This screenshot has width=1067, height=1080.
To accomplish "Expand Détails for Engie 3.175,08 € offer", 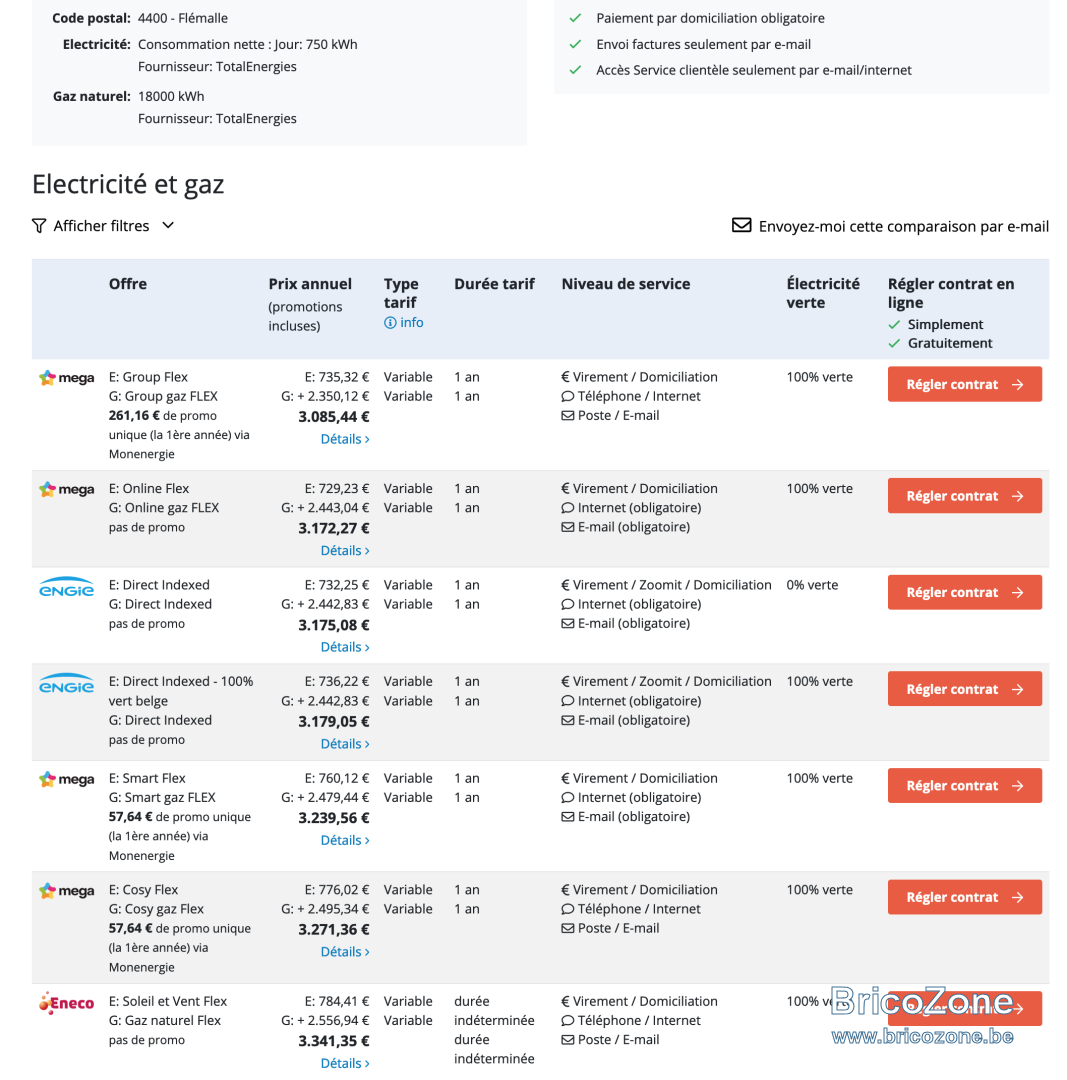I will tap(345, 647).
